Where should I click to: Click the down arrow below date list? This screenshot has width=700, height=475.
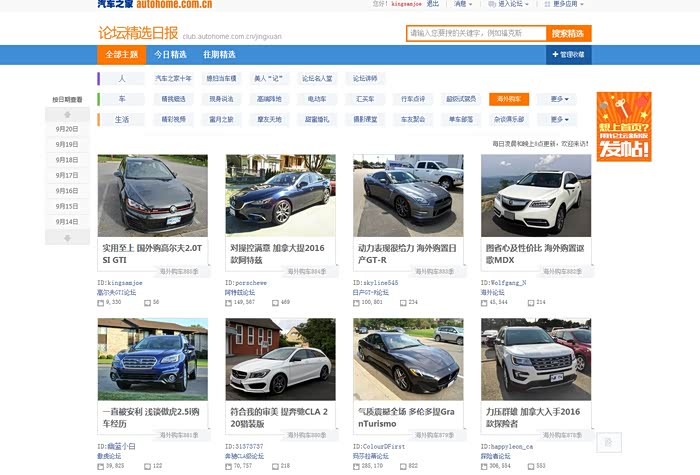click(67, 237)
